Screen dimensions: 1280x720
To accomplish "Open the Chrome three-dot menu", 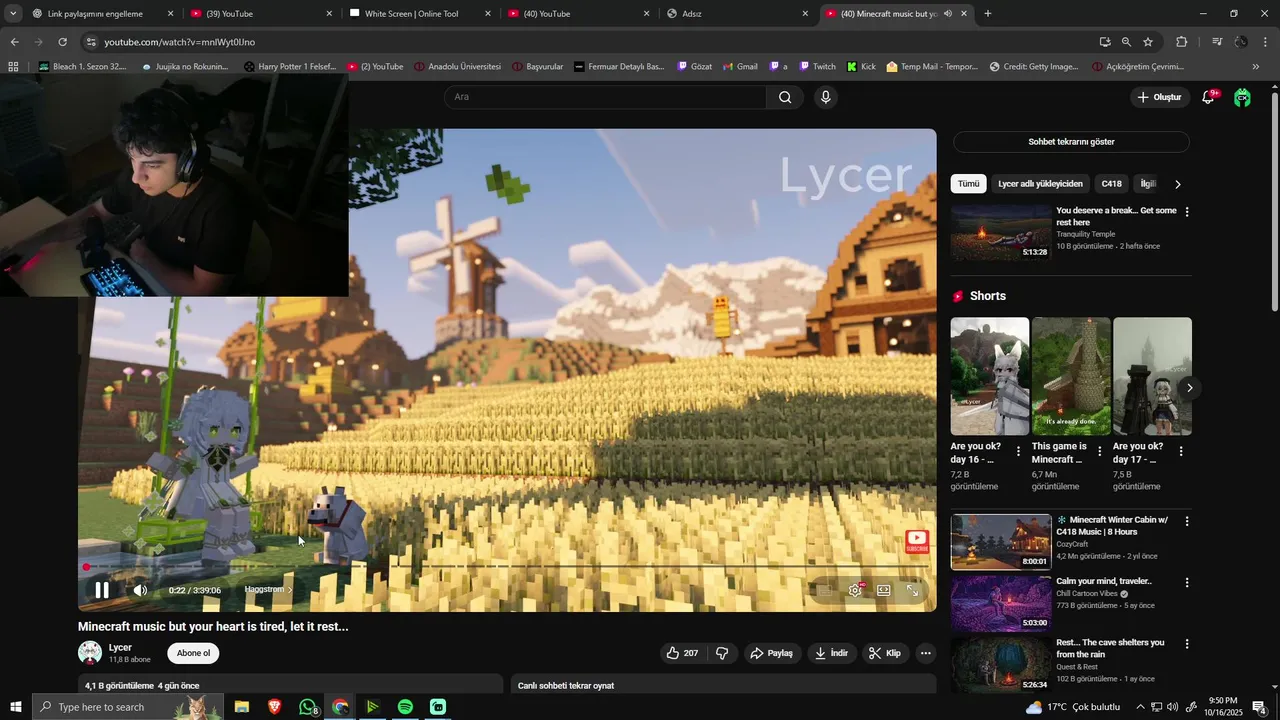I will [x=1266, y=42].
